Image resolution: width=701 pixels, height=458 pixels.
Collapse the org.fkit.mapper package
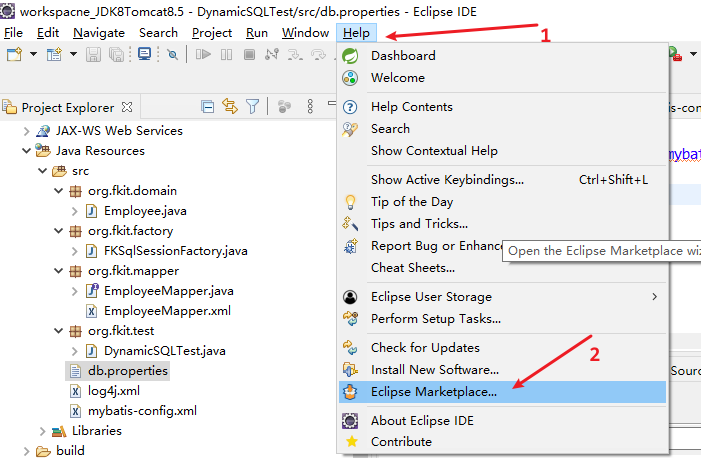click(59, 271)
